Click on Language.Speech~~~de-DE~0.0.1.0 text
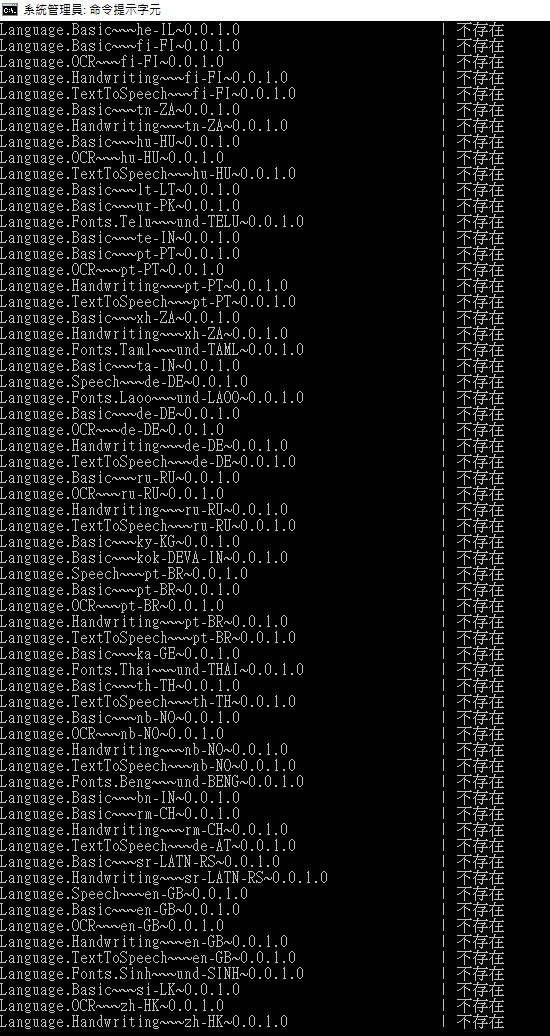This screenshot has width=550, height=1036. coord(124,382)
